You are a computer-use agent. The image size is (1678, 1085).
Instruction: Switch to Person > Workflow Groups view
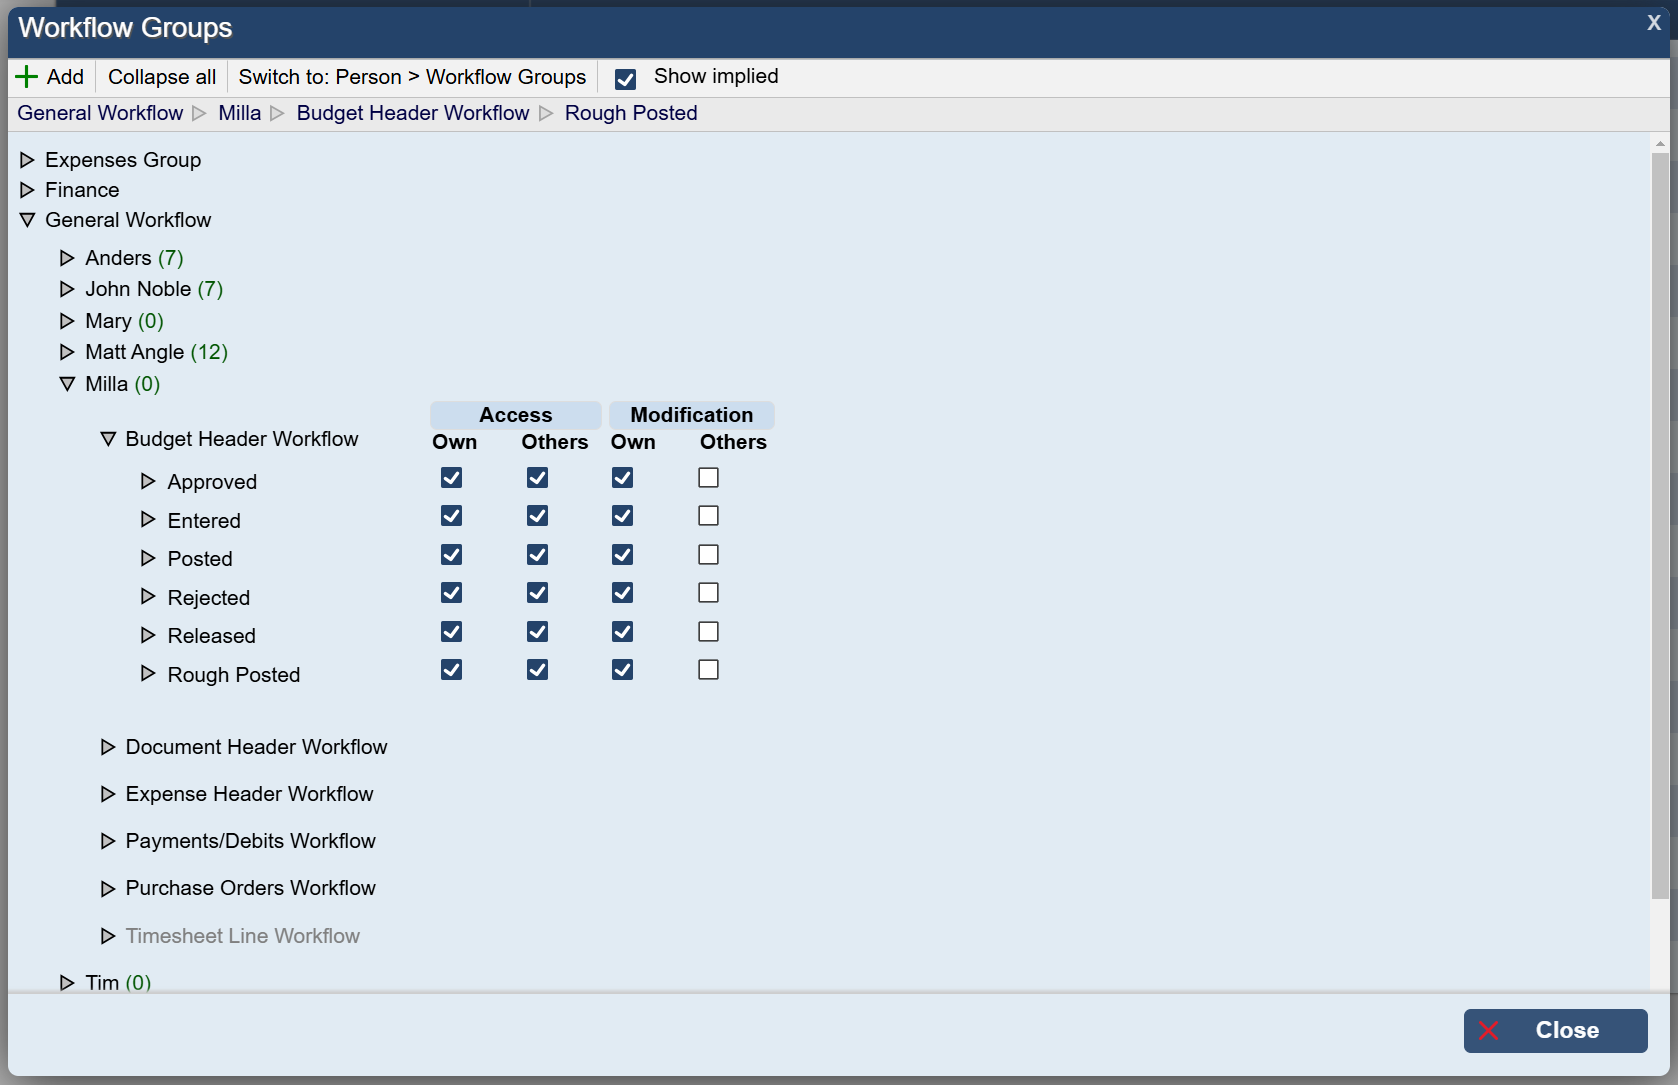click(412, 77)
